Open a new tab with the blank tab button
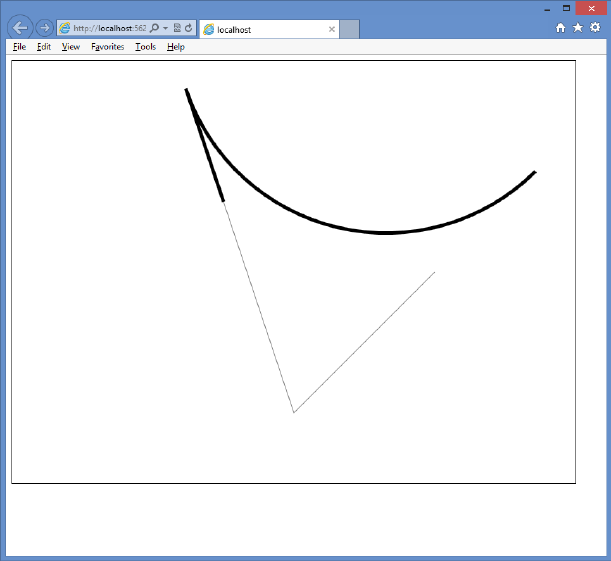 coord(350,29)
